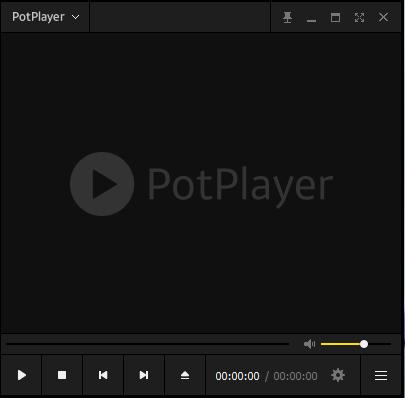405x398 pixels.
Task: Switch to fullscreen mode
Action: coord(359,17)
